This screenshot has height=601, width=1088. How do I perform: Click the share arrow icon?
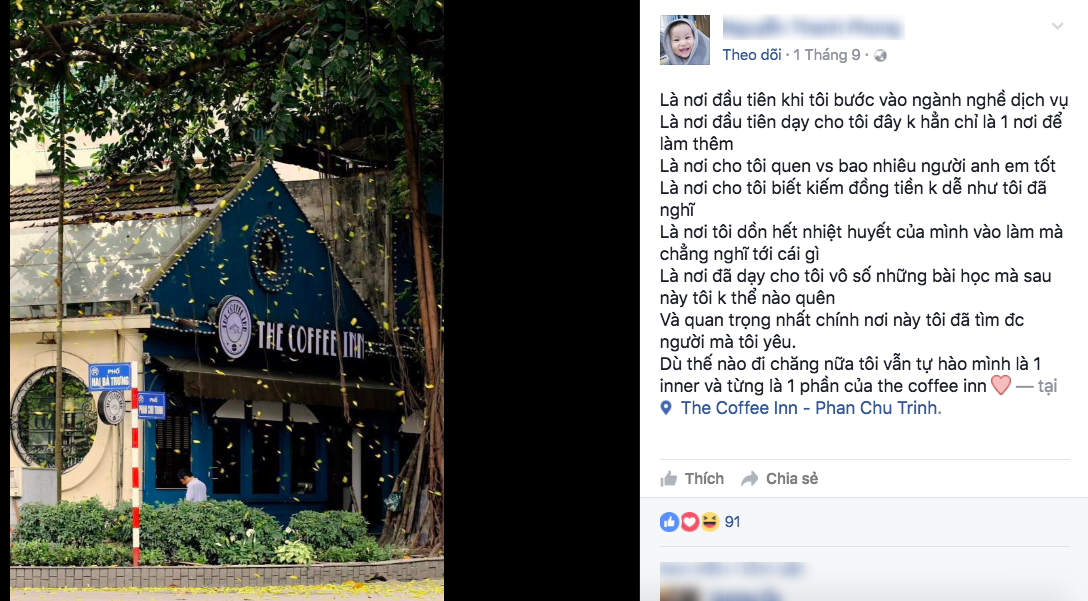[x=749, y=479]
